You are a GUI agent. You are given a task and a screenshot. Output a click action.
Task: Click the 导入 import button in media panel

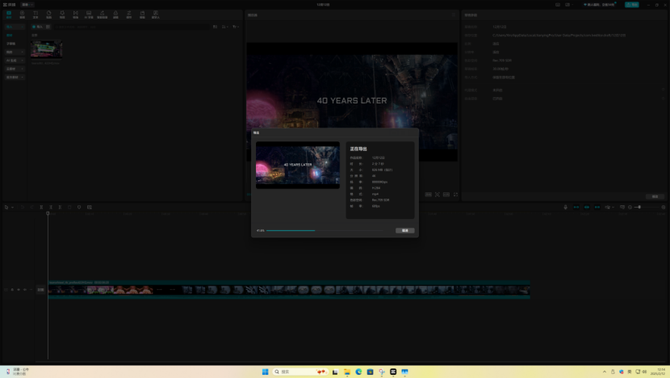click(38, 26)
